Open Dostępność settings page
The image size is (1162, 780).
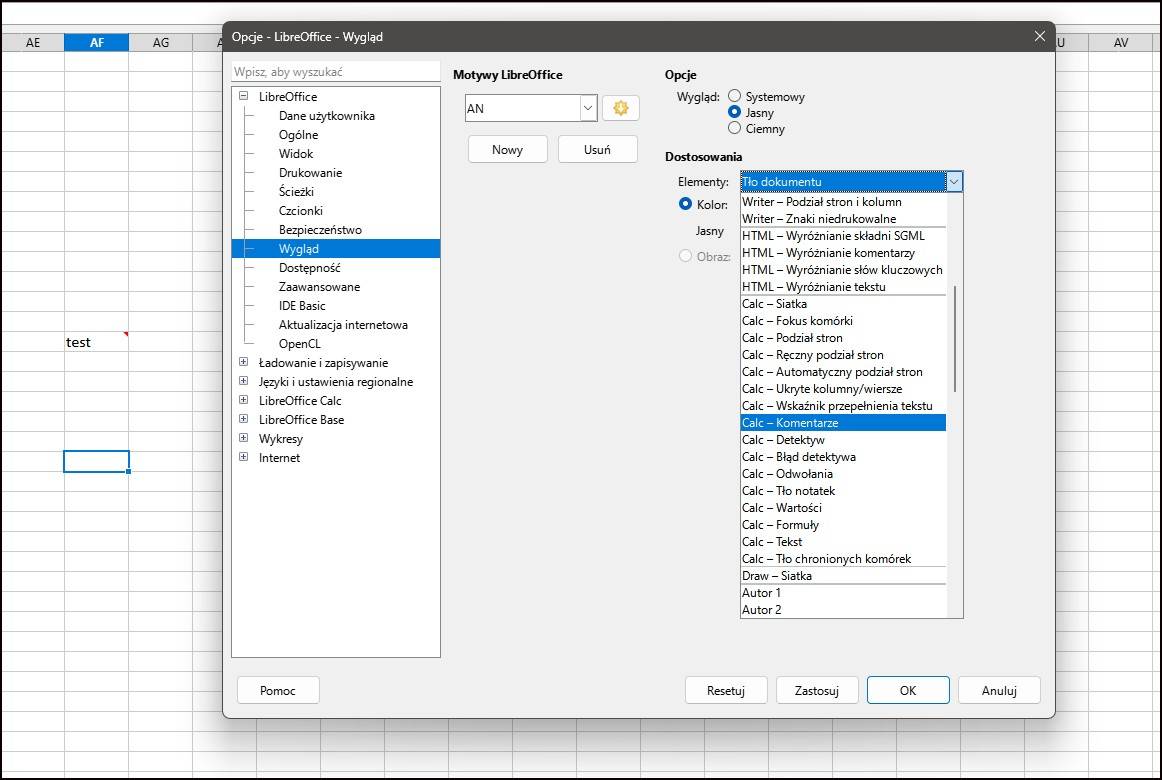tap(310, 268)
